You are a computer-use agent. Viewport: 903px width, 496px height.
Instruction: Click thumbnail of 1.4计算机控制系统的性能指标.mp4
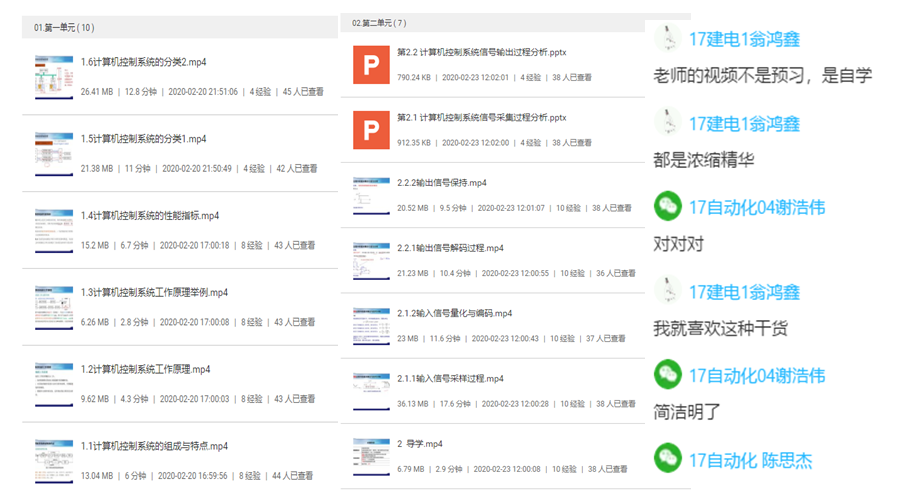(54, 230)
